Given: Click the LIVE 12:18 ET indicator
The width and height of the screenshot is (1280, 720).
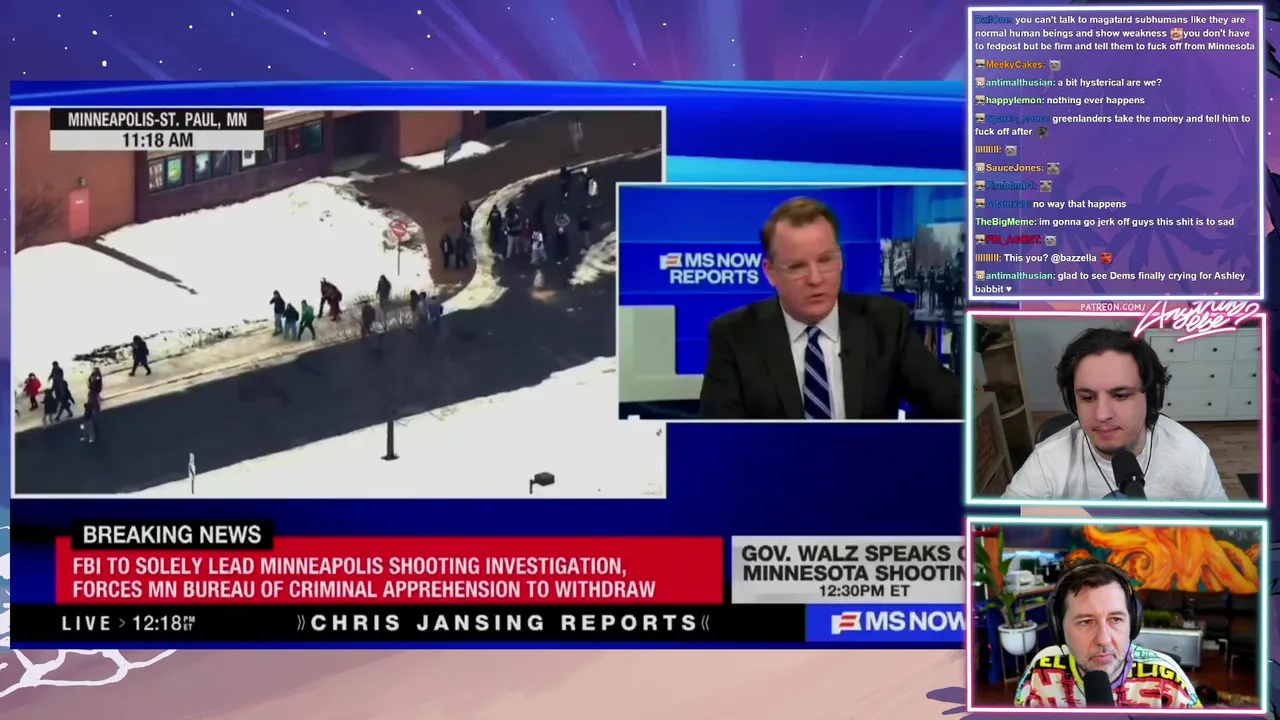Looking at the screenshot, I should [128, 623].
